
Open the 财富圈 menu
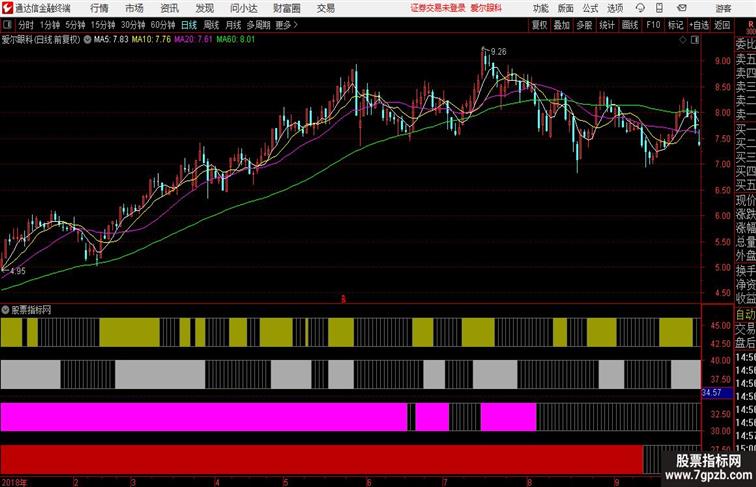(287, 8)
